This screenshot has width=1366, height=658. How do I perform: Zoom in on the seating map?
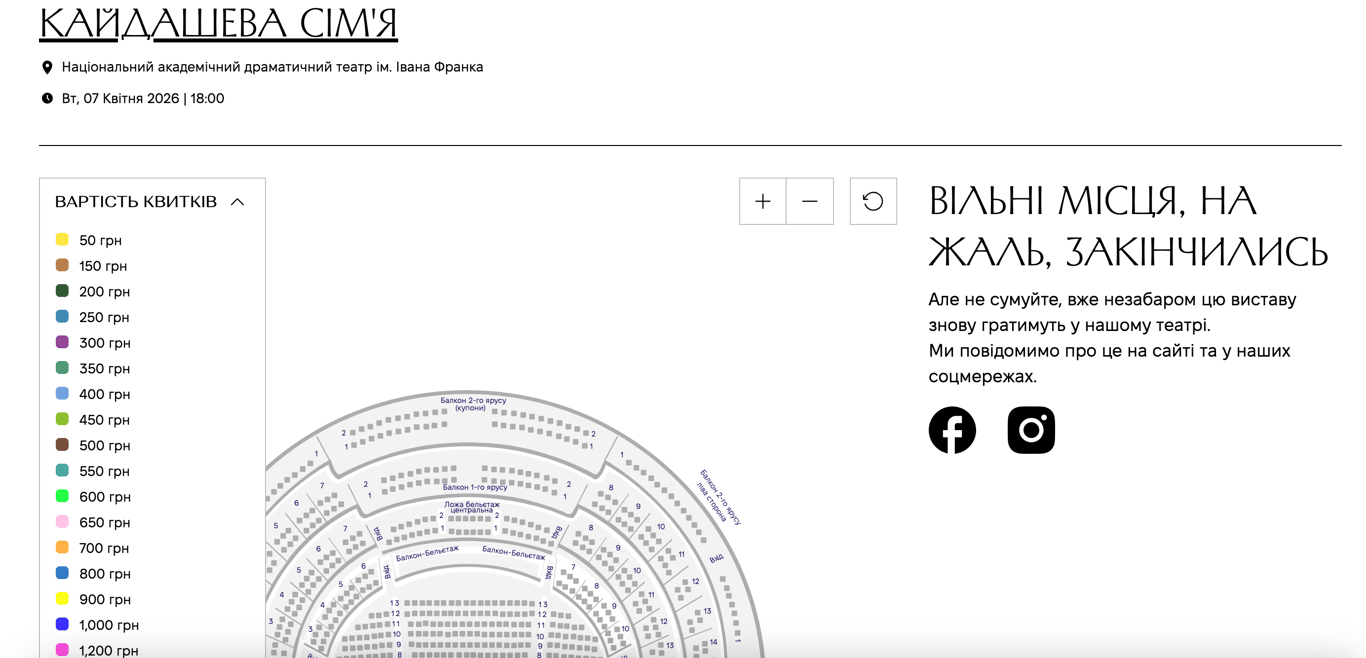pos(763,202)
